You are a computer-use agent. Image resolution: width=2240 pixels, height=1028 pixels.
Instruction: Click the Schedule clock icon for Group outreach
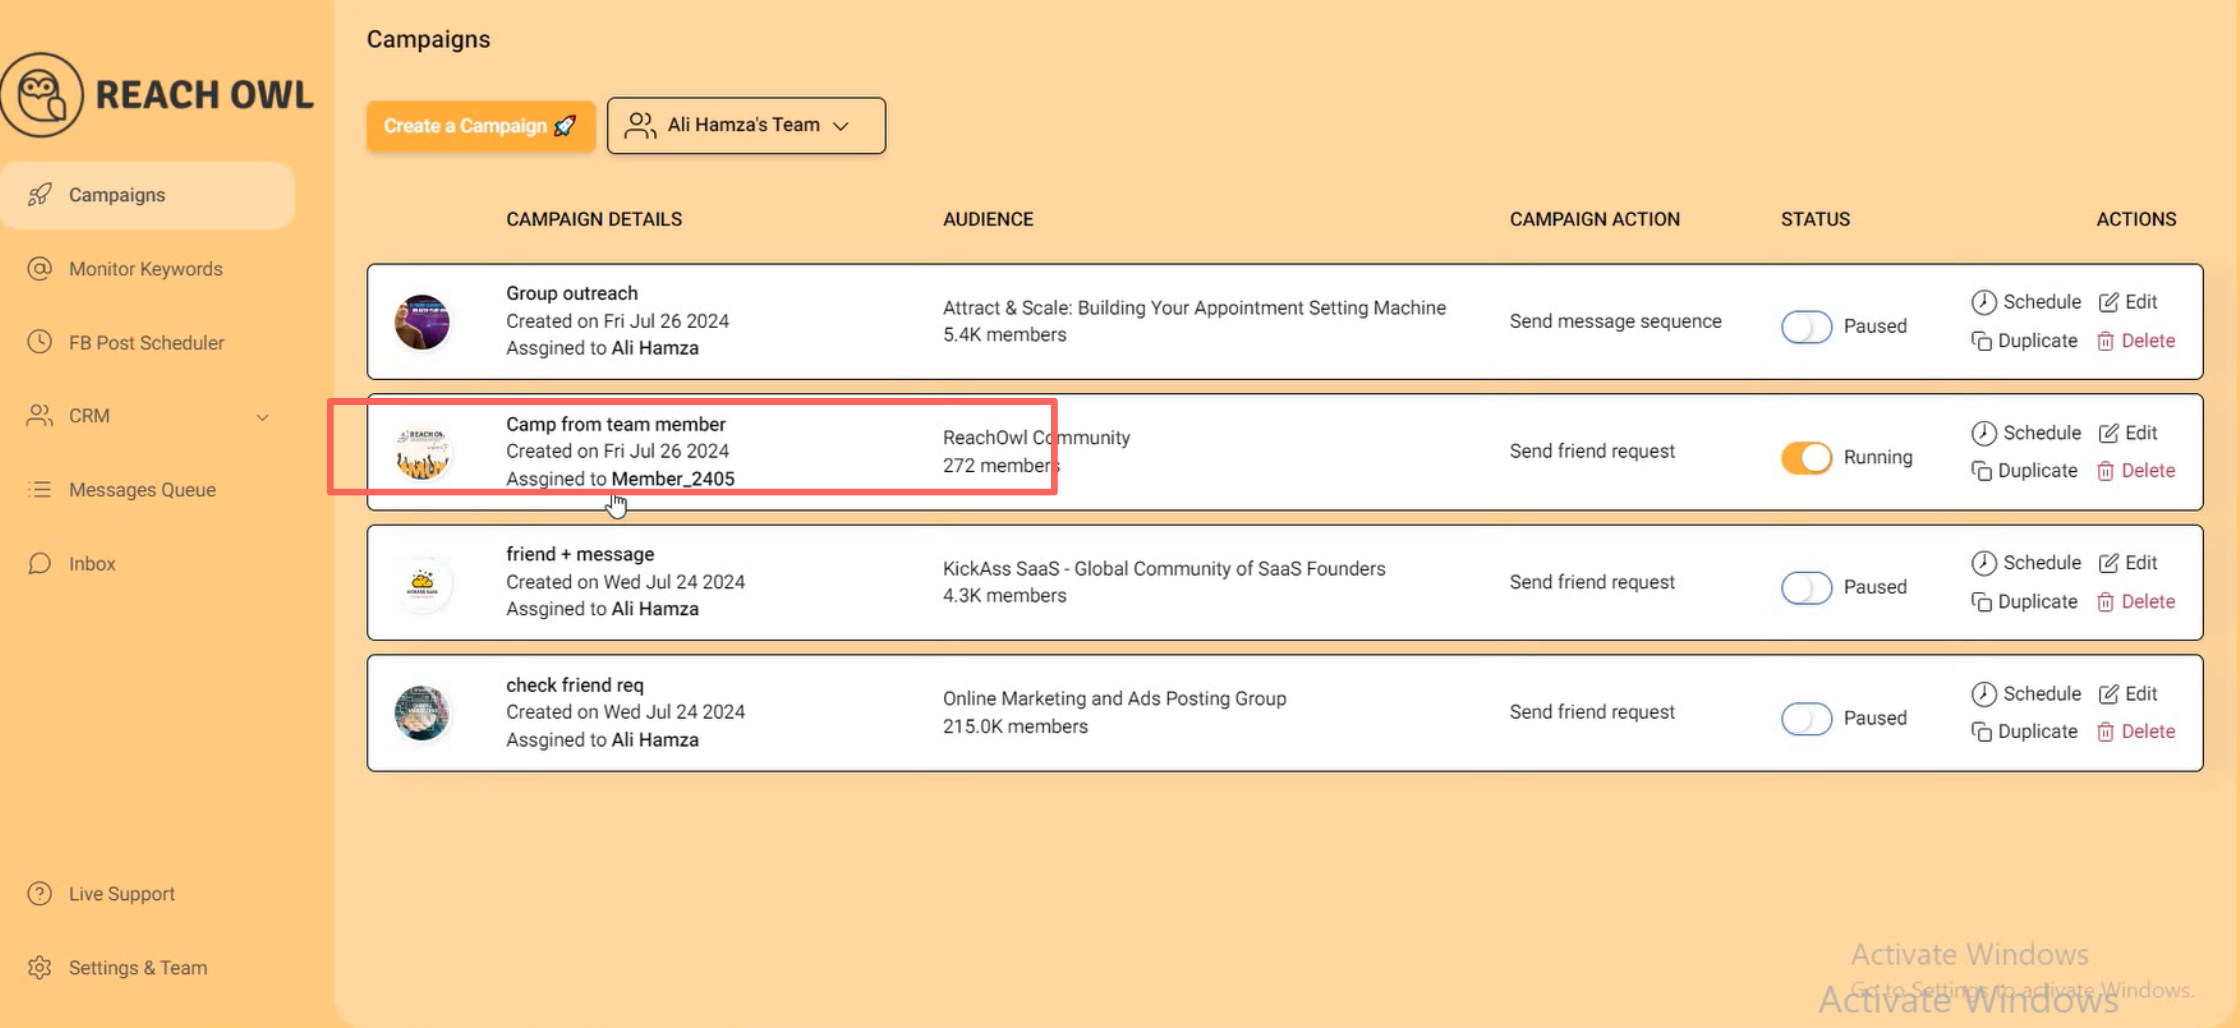[1984, 302]
